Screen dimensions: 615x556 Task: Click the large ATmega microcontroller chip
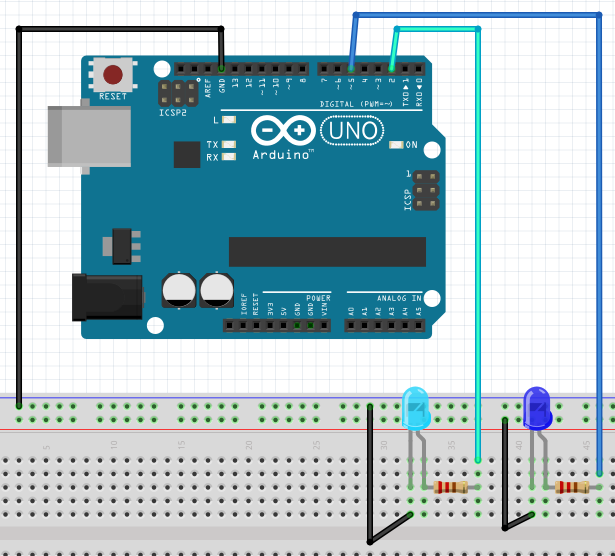click(x=327, y=252)
